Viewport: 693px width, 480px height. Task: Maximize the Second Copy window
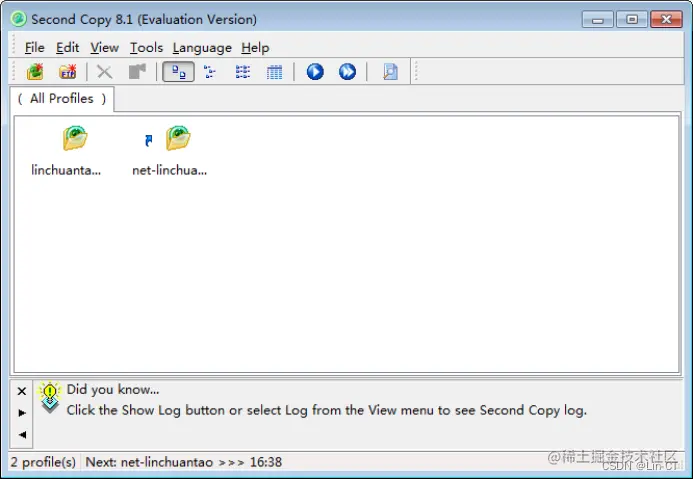tap(632, 19)
